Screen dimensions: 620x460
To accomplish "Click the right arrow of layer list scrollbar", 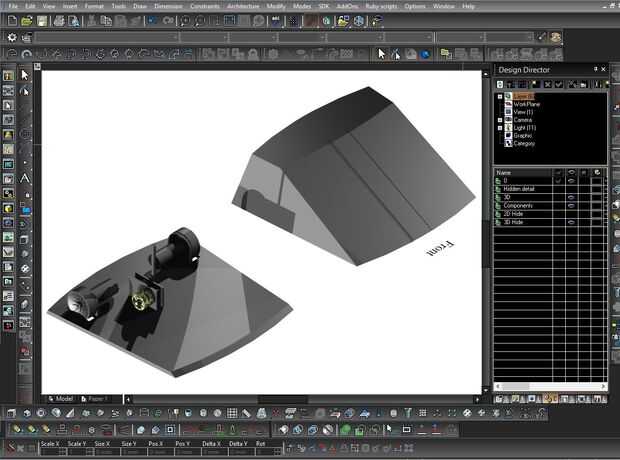I will click(x=603, y=386).
